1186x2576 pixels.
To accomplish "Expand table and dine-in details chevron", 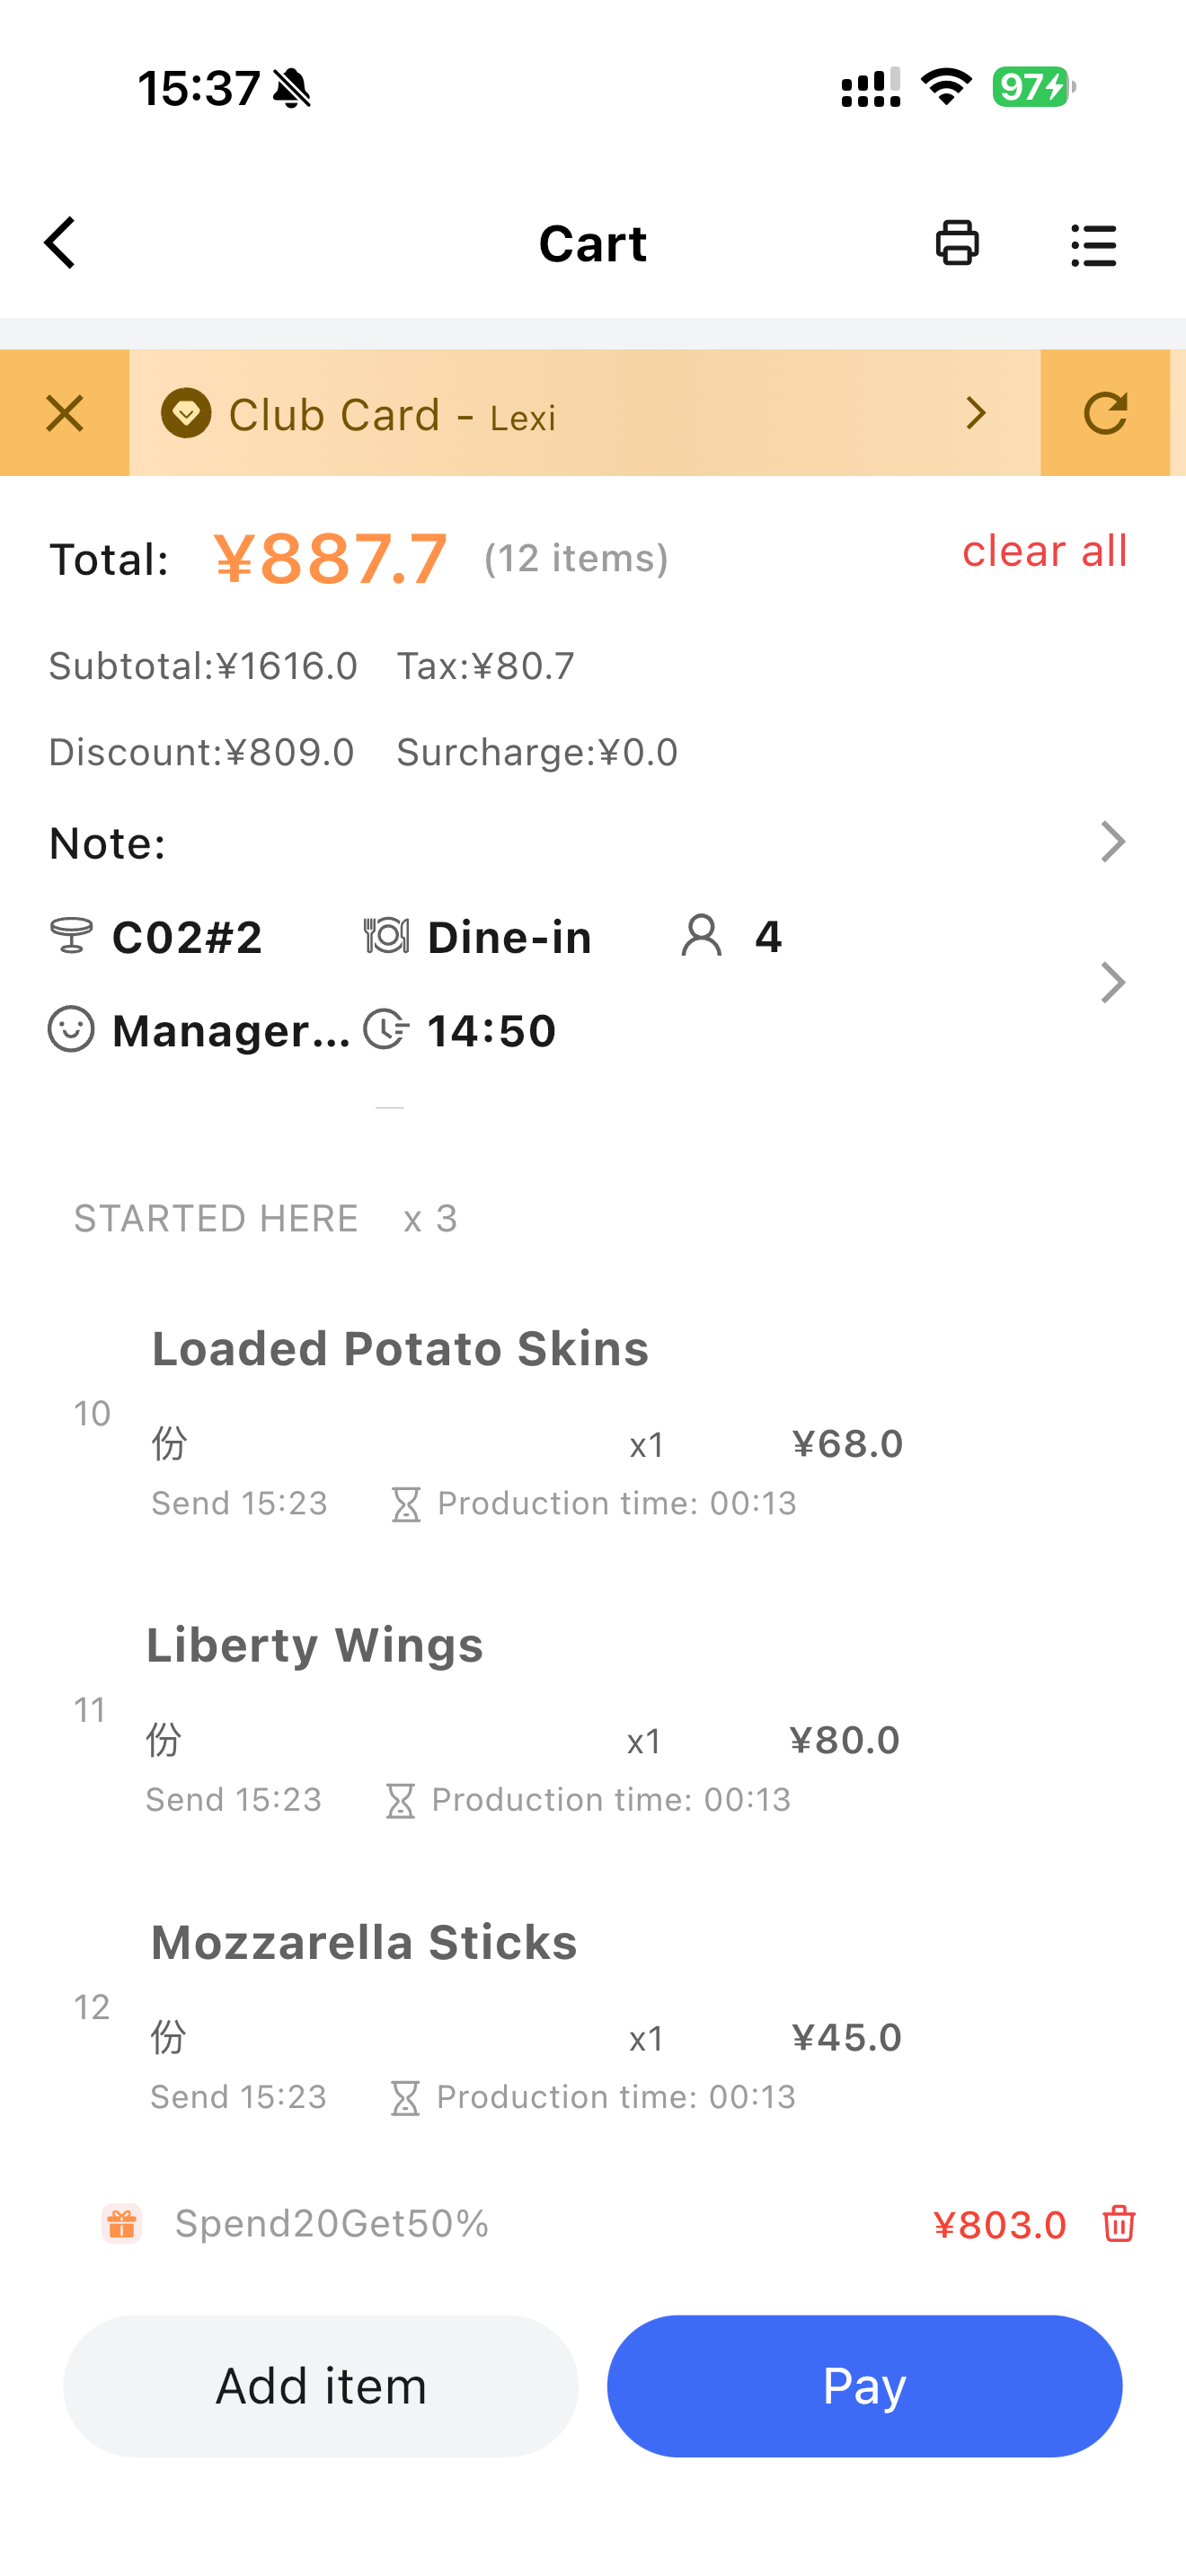I will (x=1112, y=983).
